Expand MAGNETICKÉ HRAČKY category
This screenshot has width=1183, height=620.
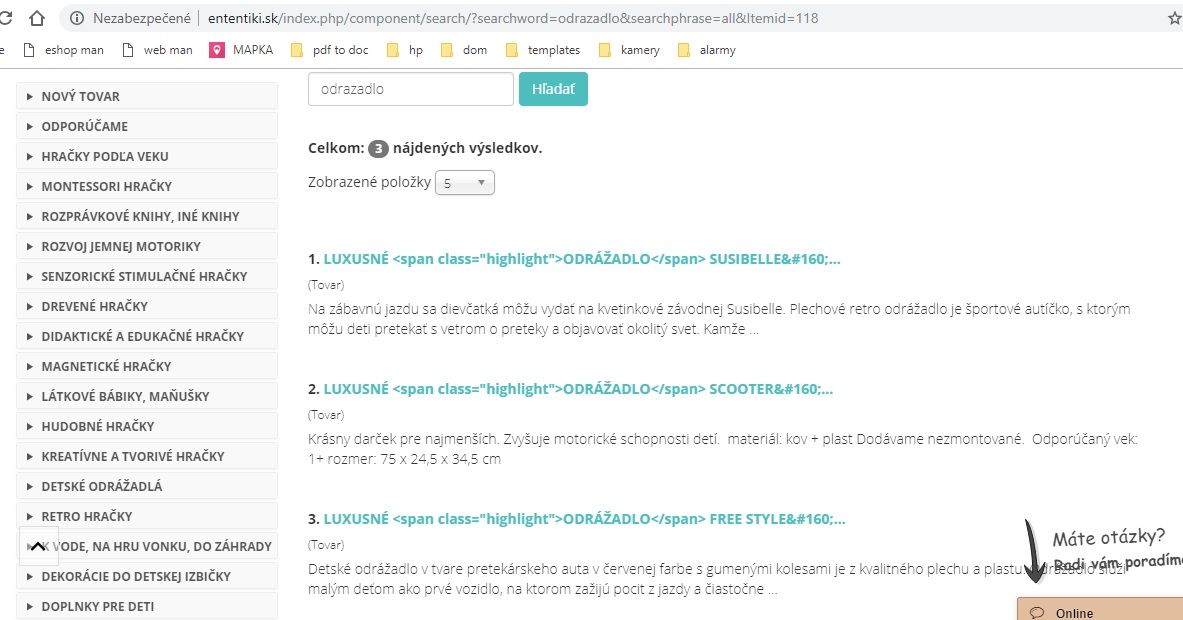click(x=147, y=366)
